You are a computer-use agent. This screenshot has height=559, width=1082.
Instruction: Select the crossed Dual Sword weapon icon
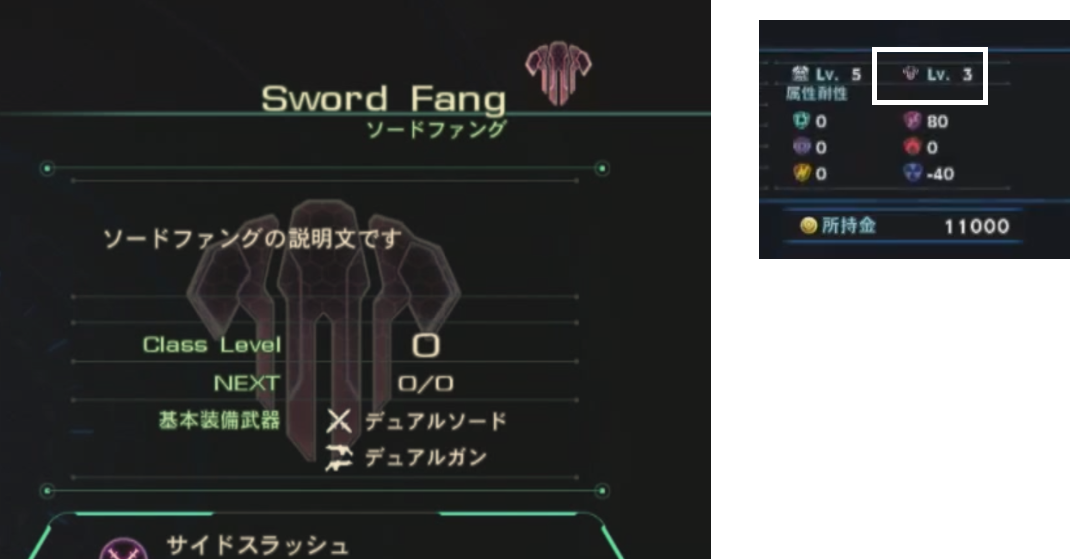[x=339, y=421]
